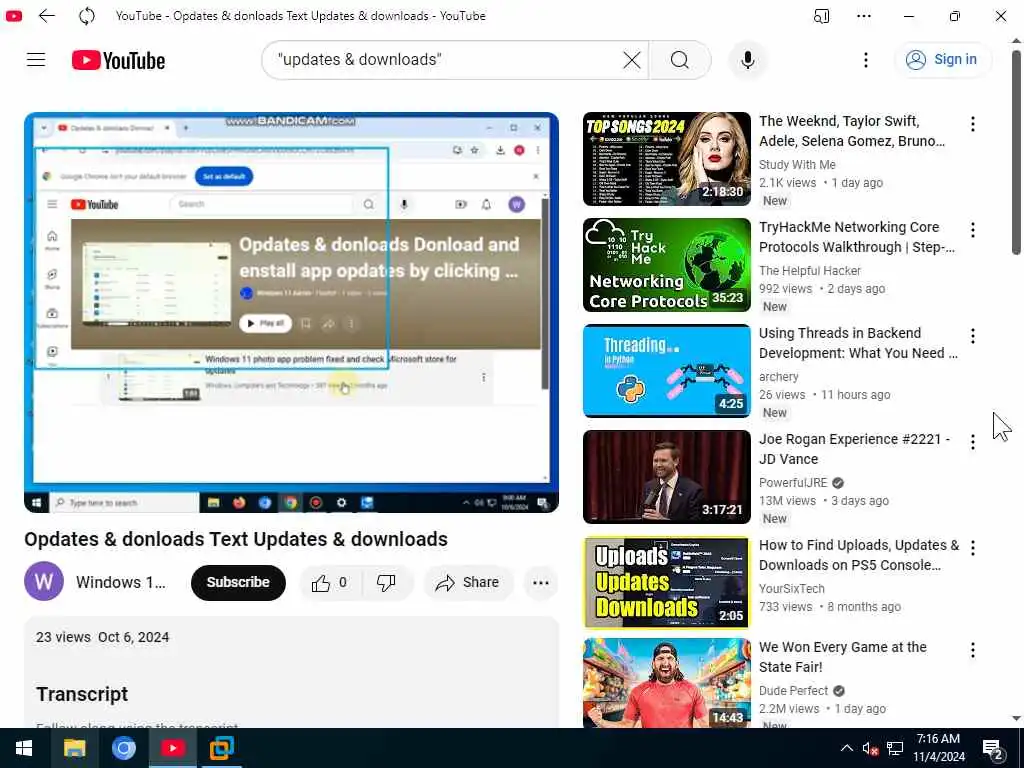The height and width of the screenshot is (768, 1024).
Task: Reload the page with the refresh icon
Action: [86, 16]
